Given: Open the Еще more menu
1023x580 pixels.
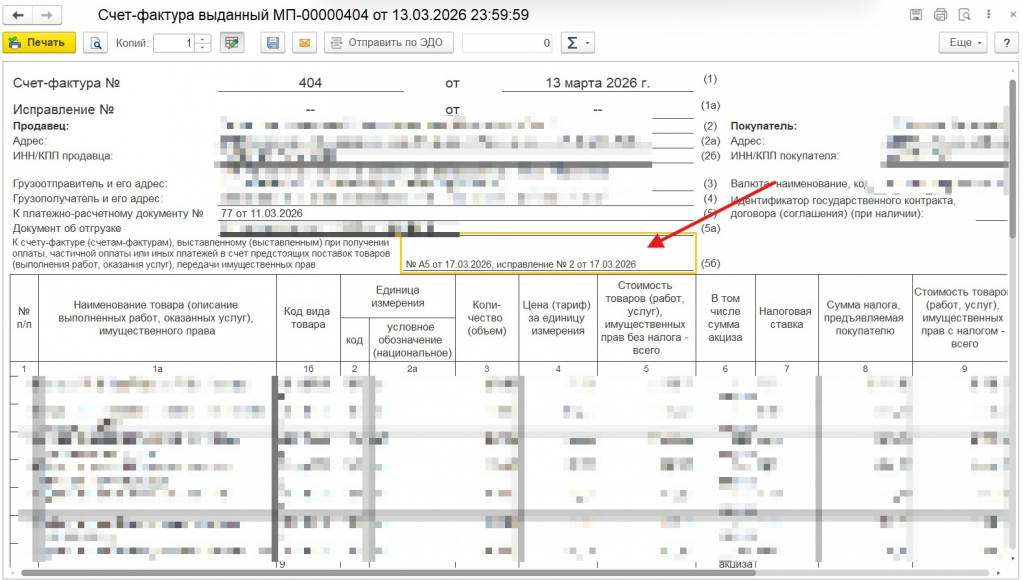Looking at the screenshot, I should tap(964, 43).
